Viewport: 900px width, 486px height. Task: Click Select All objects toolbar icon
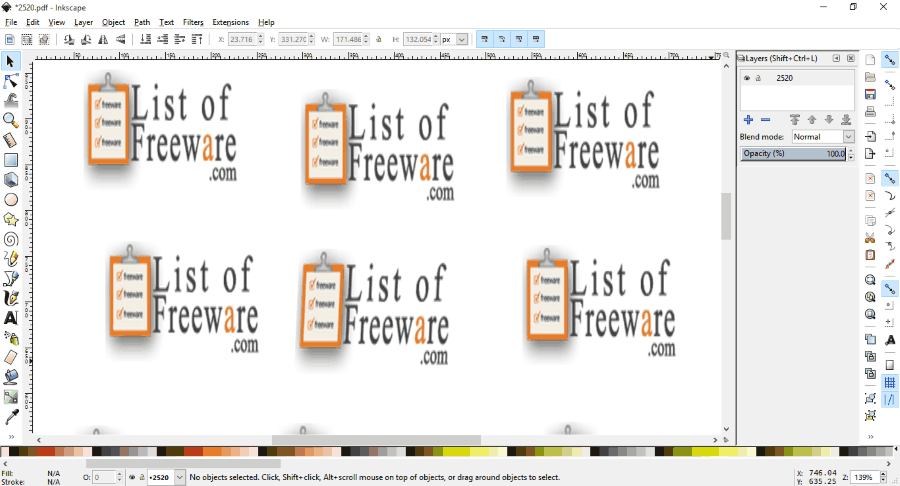(x=10, y=39)
